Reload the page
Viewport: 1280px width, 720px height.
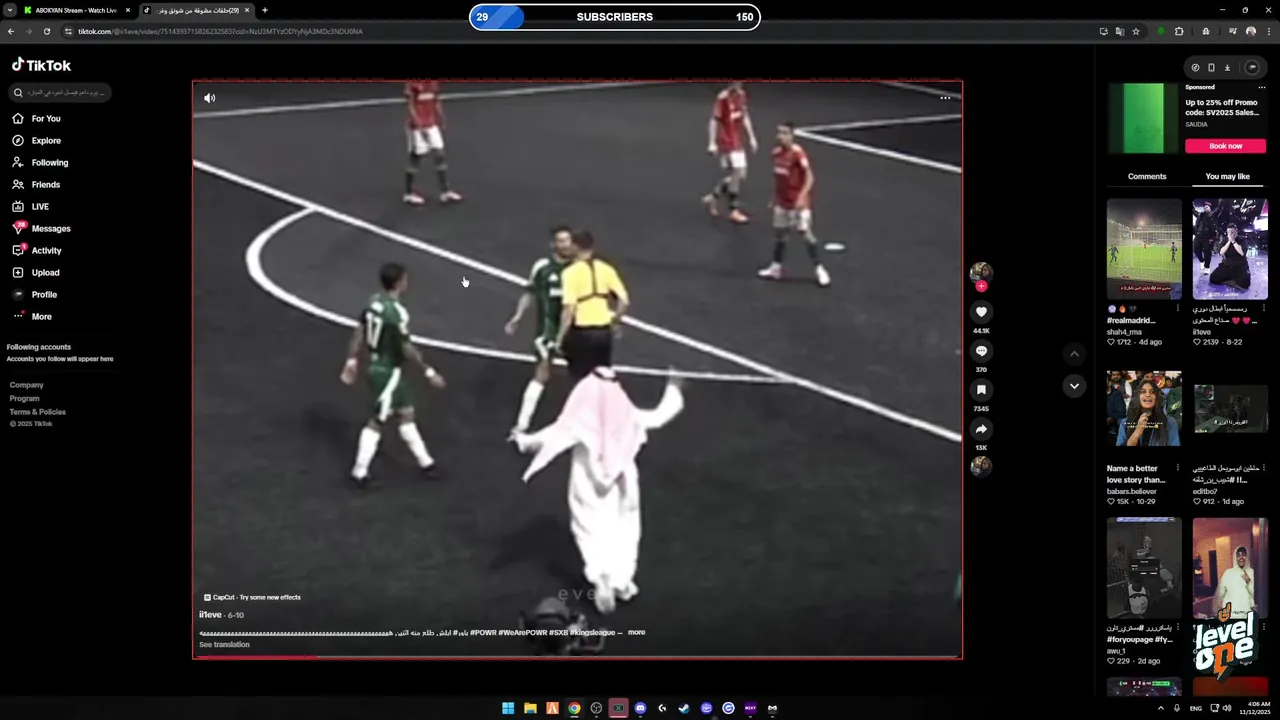(x=46, y=31)
